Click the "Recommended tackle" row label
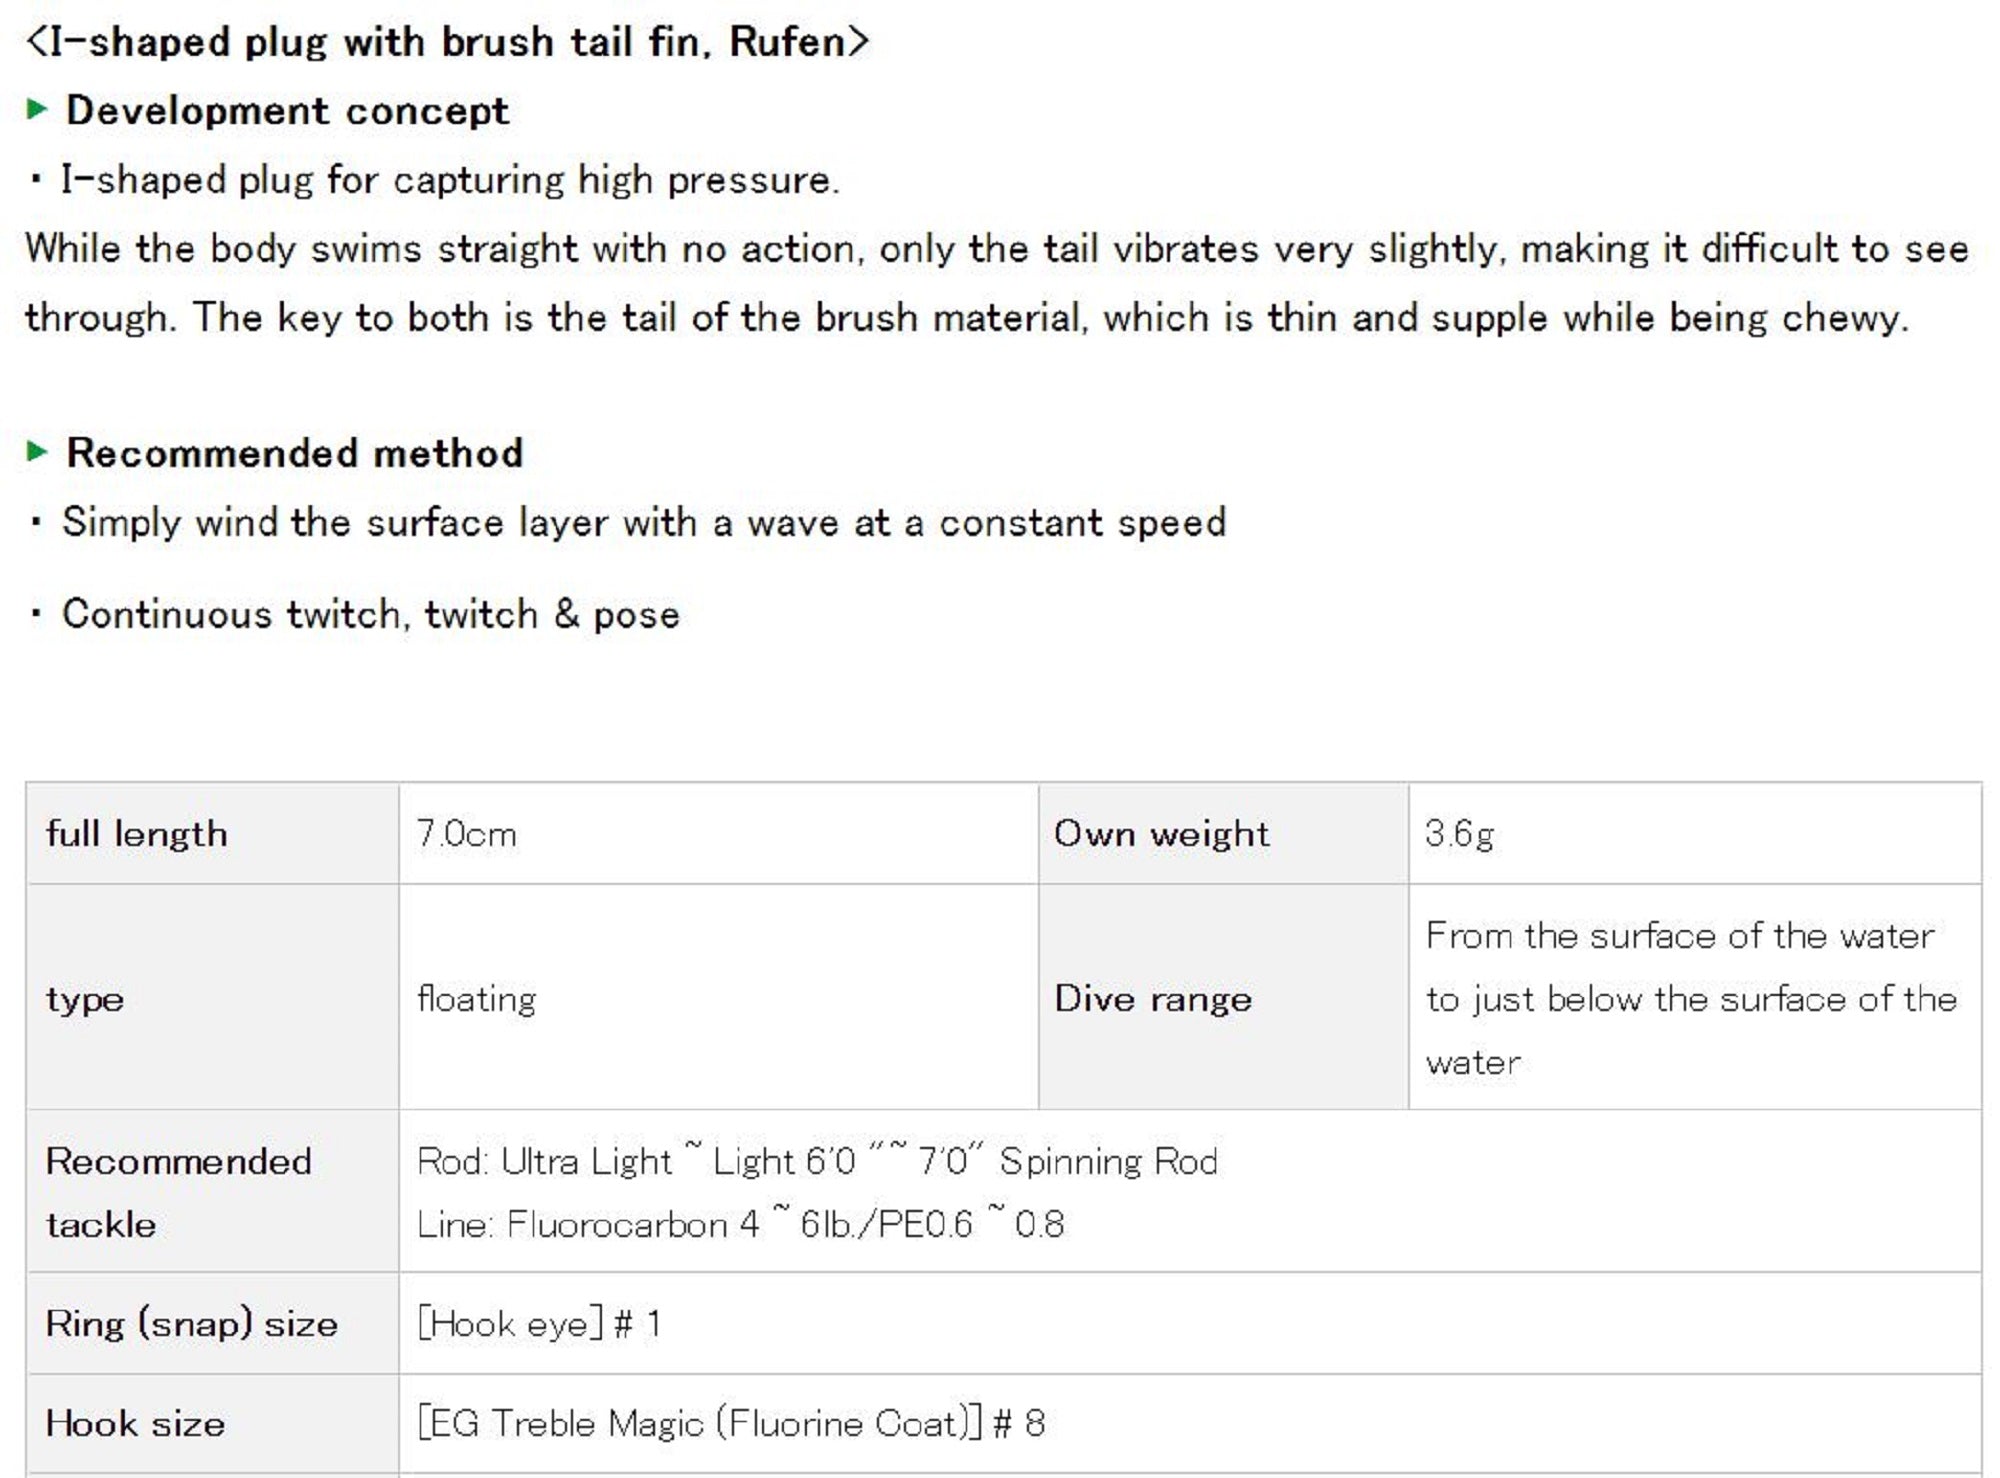This screenshot has height=1478, width=2000. 178,1192
